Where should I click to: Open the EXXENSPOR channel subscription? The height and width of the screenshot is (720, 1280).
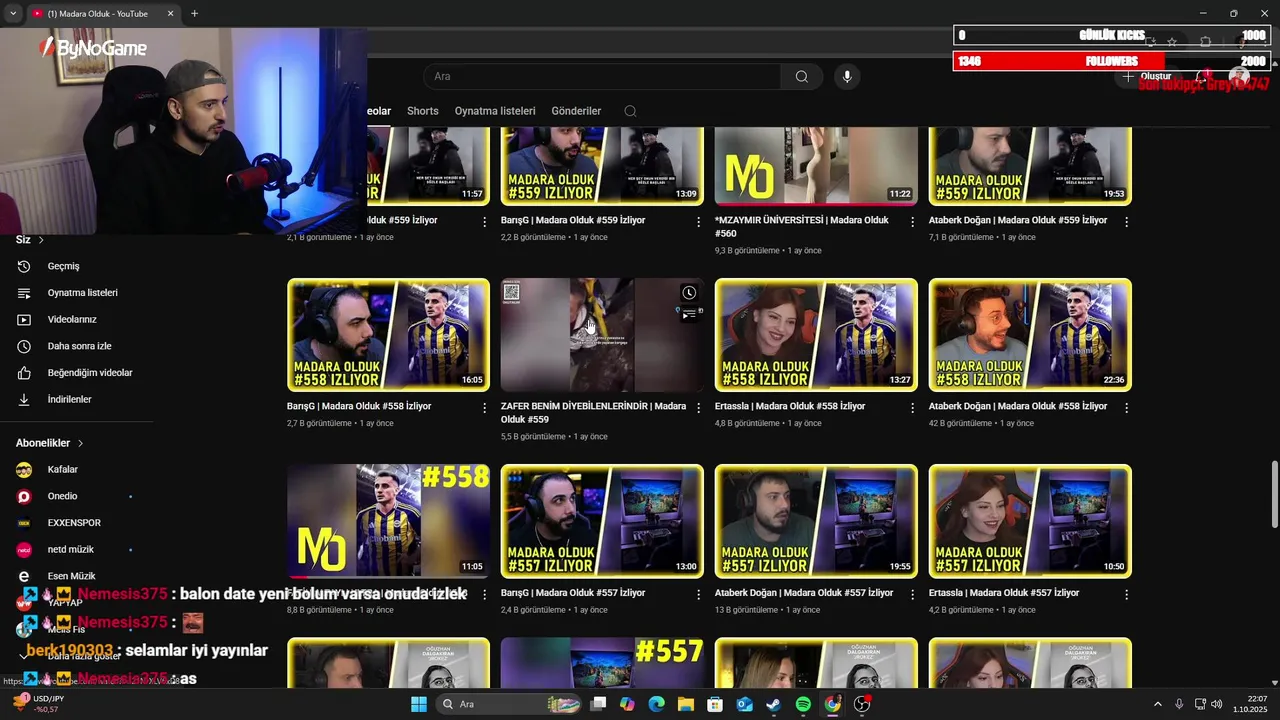click(76, 523)
